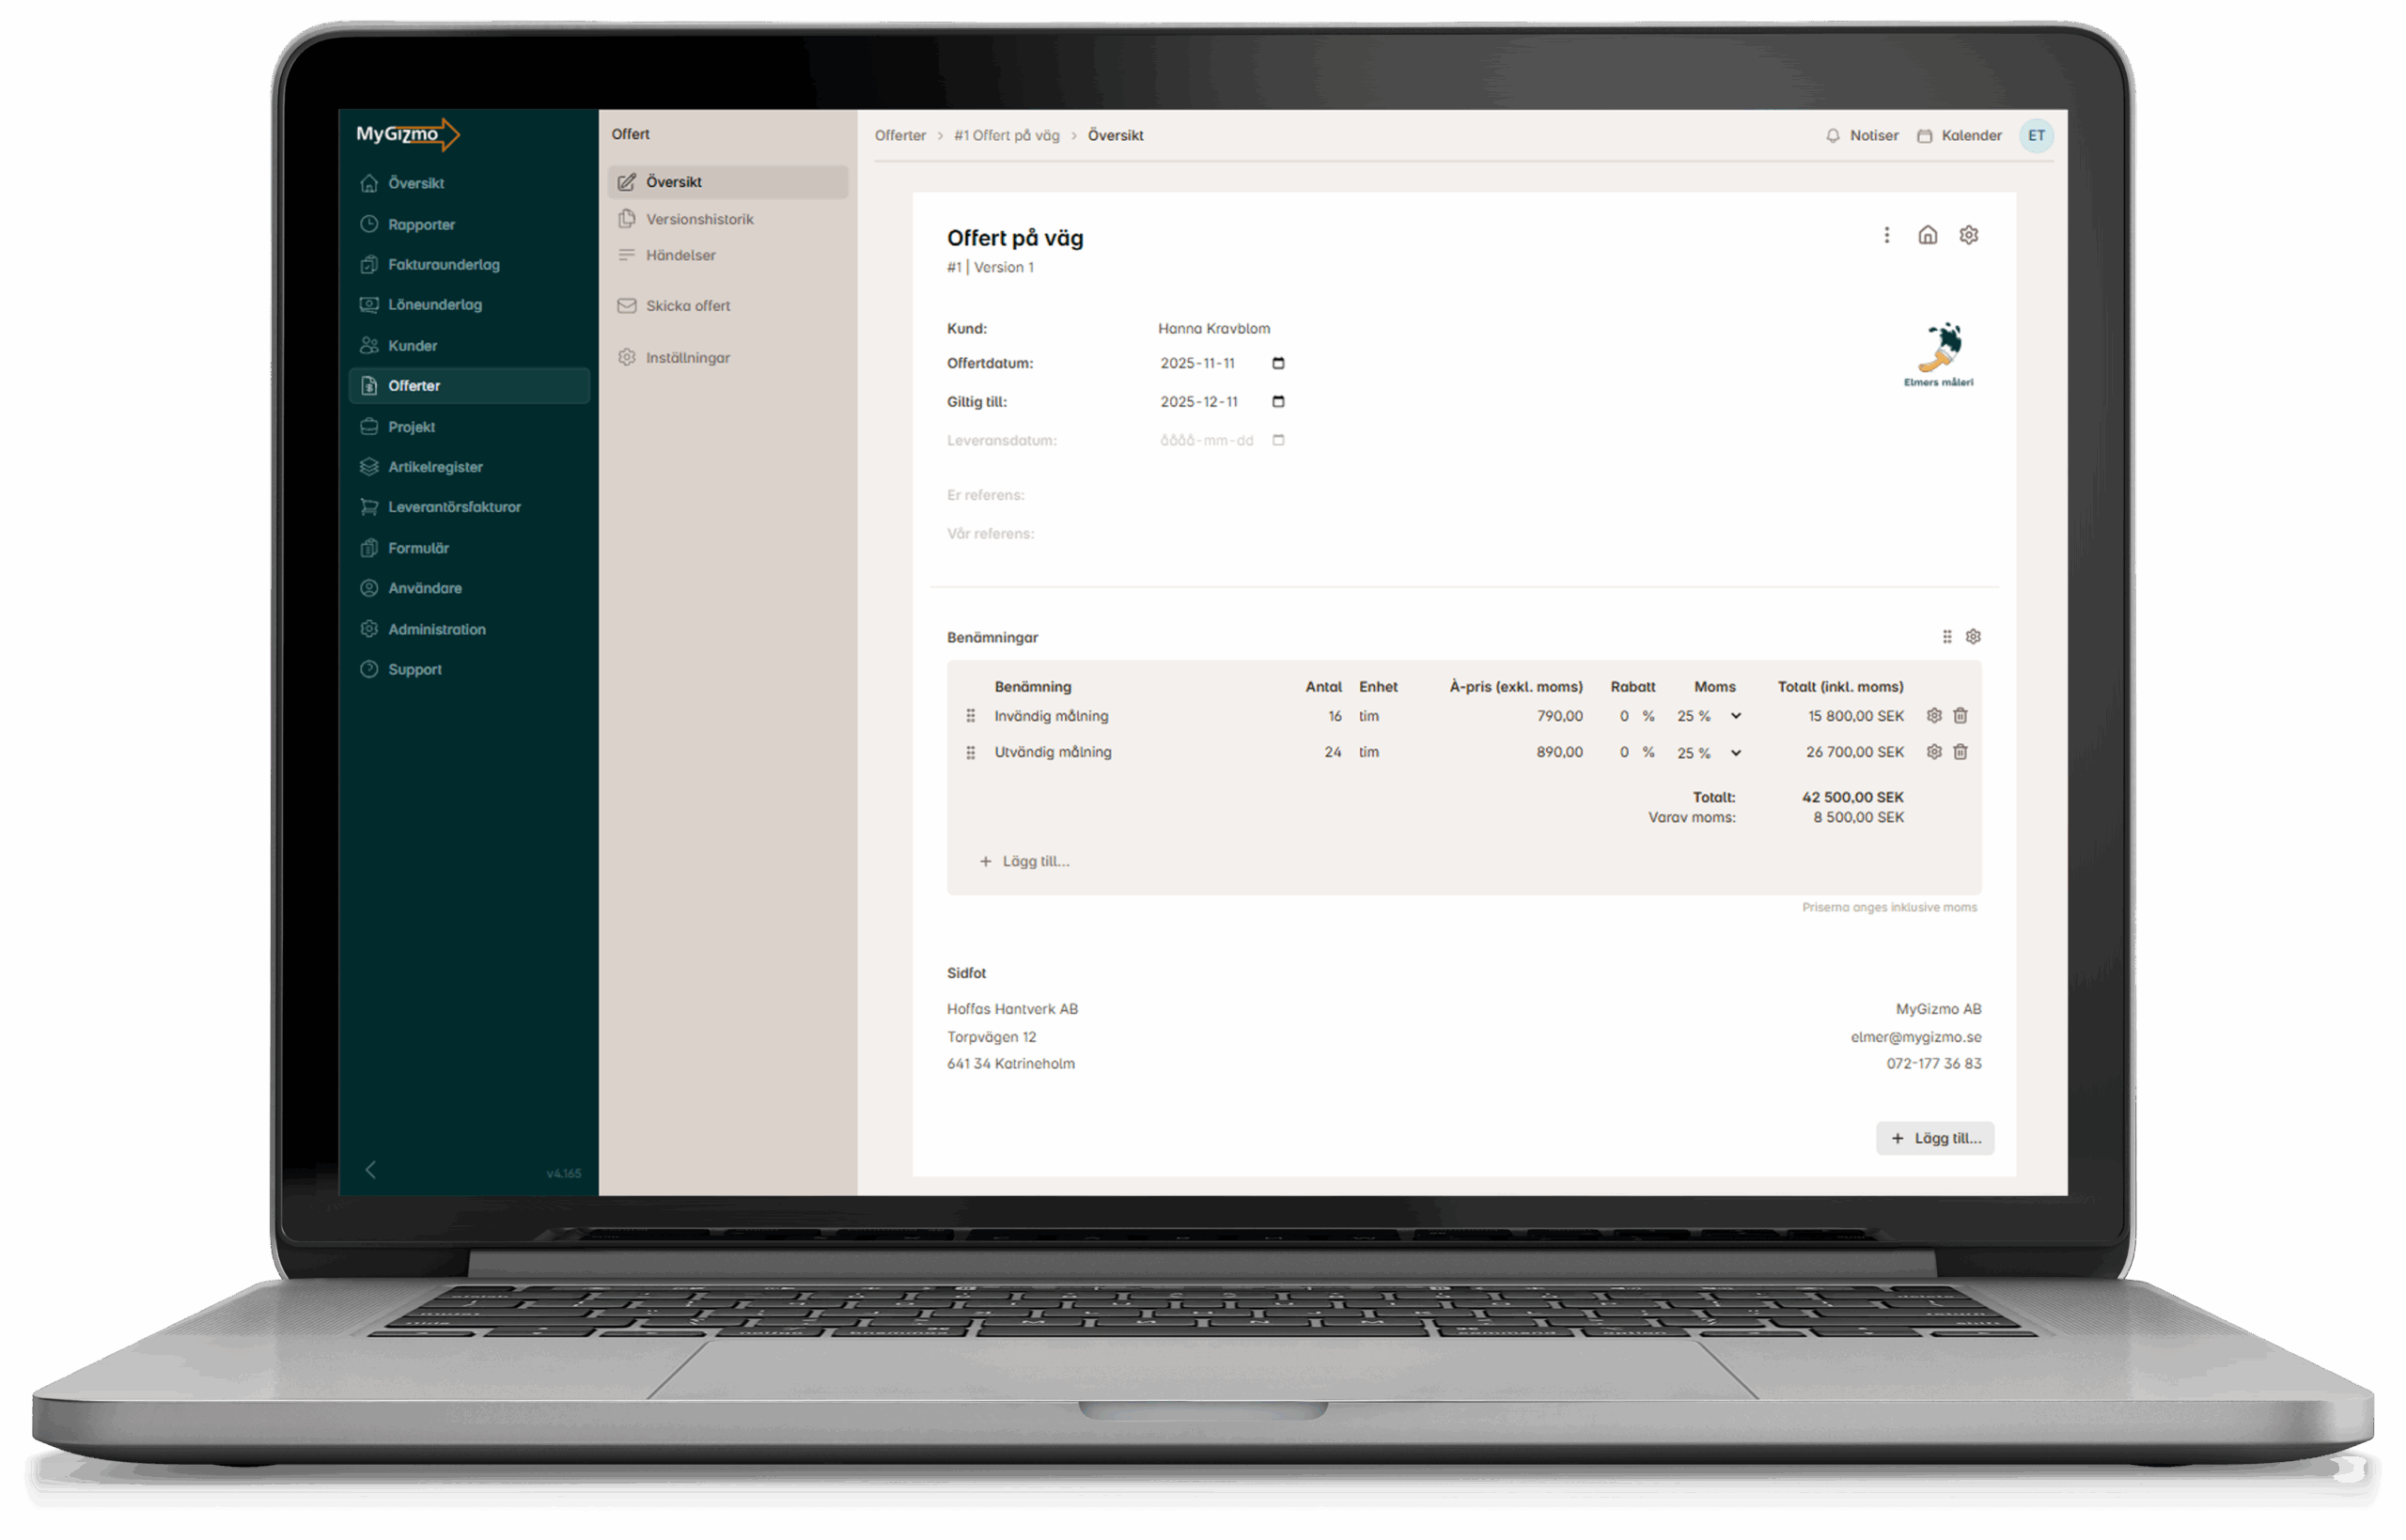Click the Benämningar section gear icon
Screen dimensions: 2406x1540
1973,637
